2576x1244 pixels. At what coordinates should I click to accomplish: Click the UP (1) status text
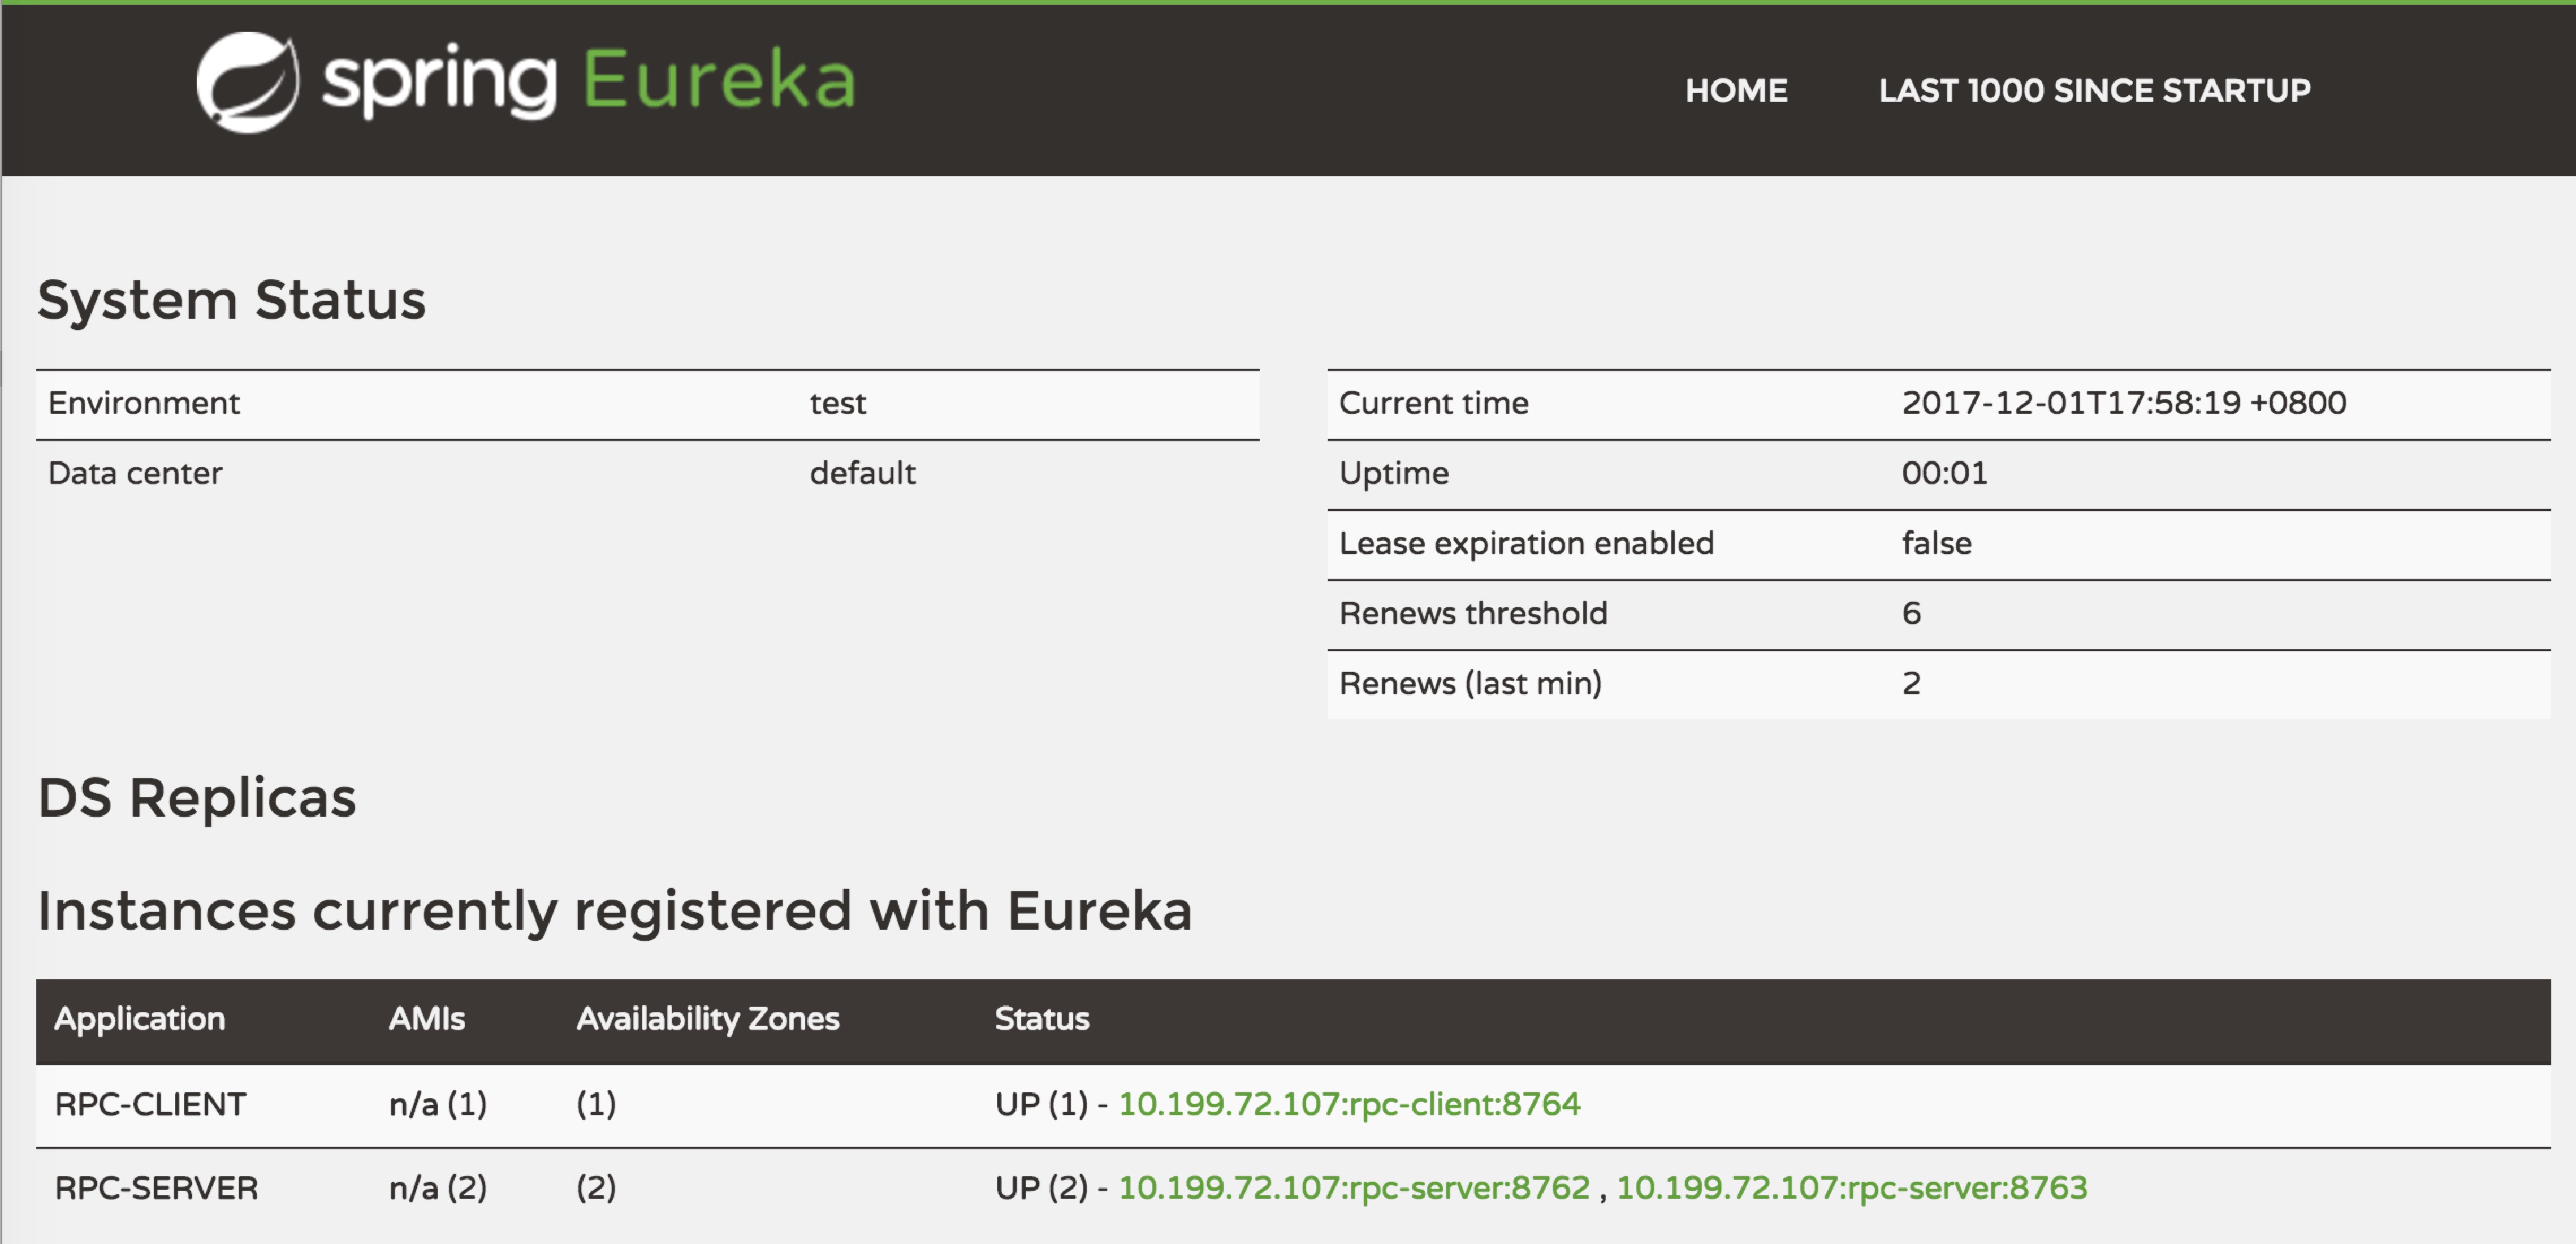point(1041,1104)
